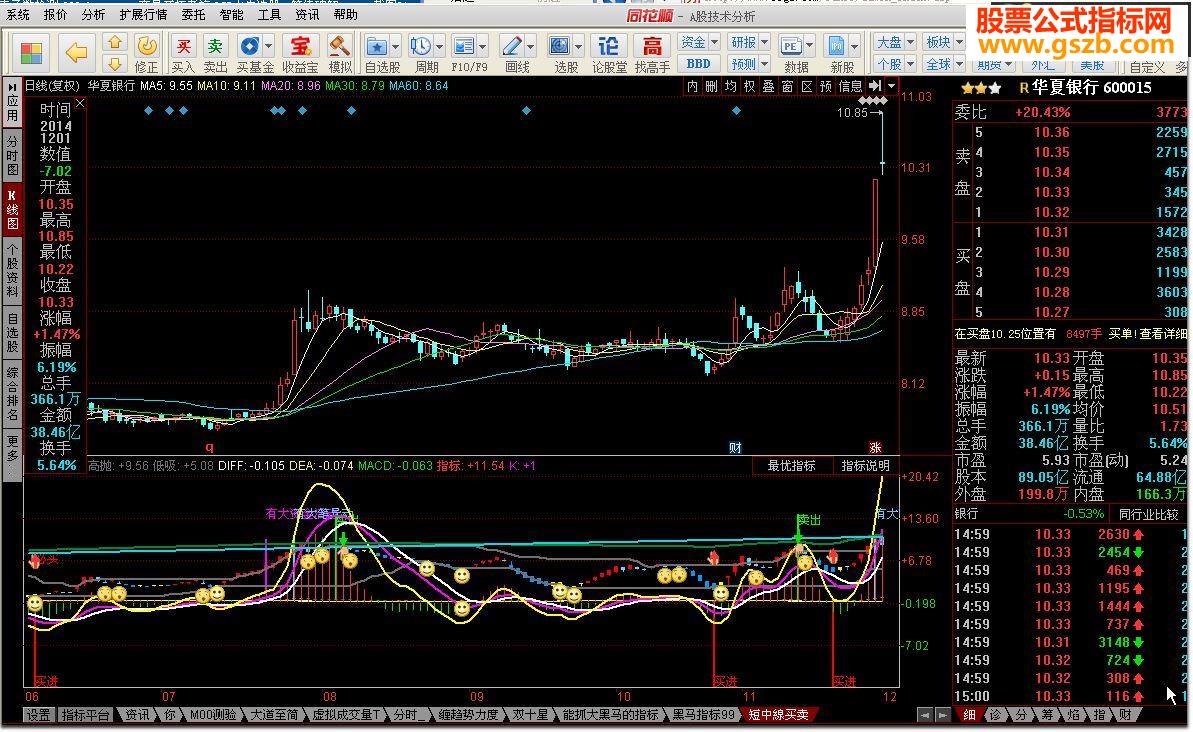This screenshot has width=1193, height=732.
Task: Click the BBD toolbar button
Action: point(698,64)
